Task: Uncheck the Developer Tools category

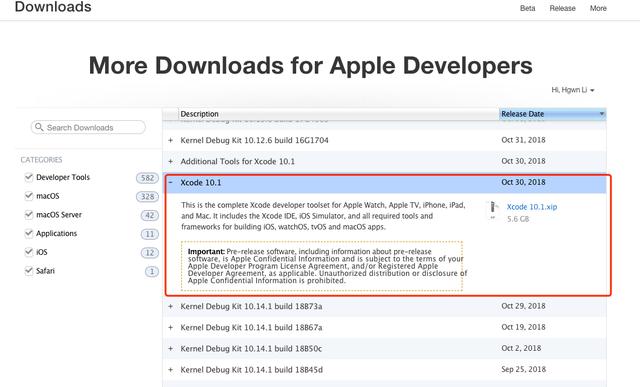Action: point(29,177)
